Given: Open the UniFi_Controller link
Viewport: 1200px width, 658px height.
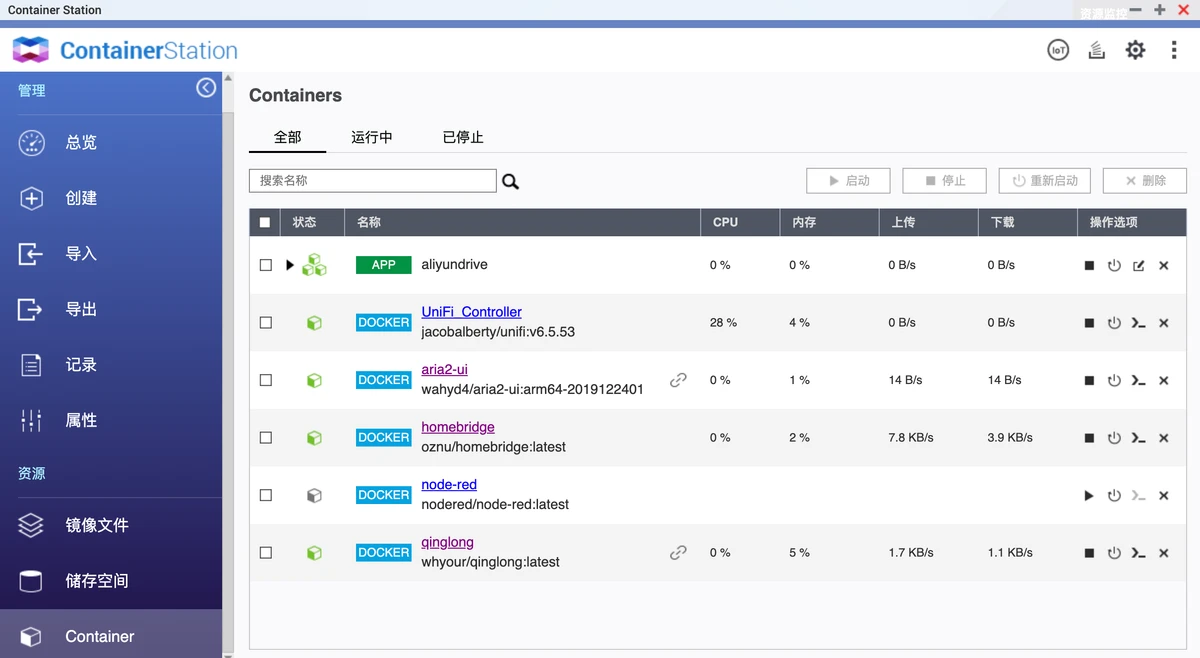Looking at the screenshot, I should 471,312.
